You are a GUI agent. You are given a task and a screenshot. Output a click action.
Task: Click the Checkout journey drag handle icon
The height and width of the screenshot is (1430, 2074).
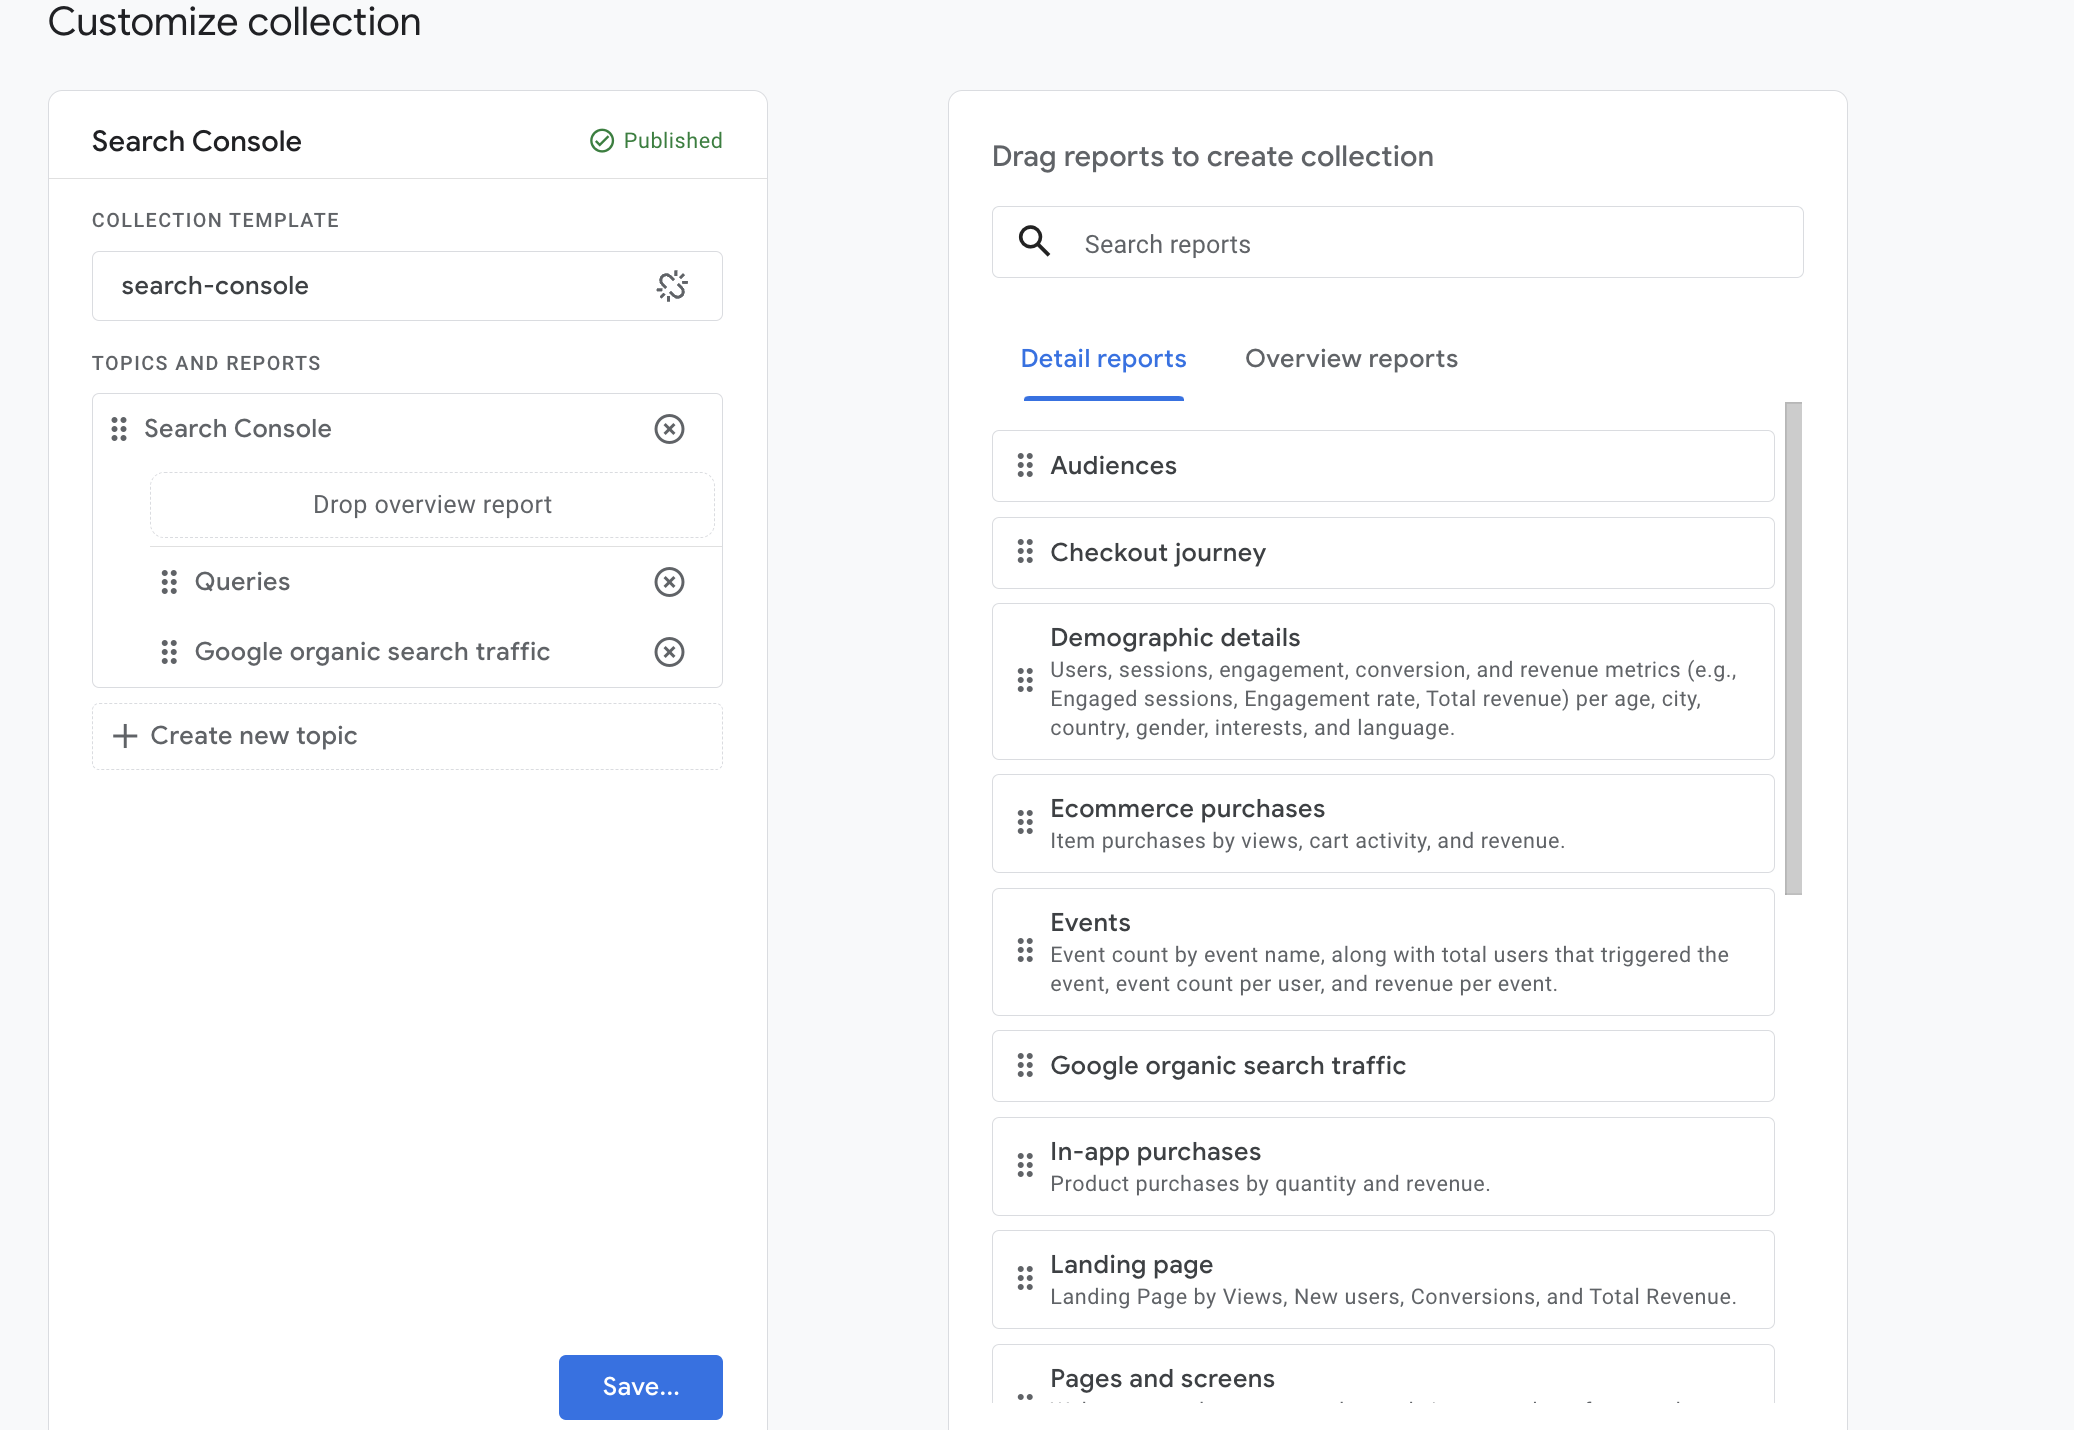pos(1025,552)
